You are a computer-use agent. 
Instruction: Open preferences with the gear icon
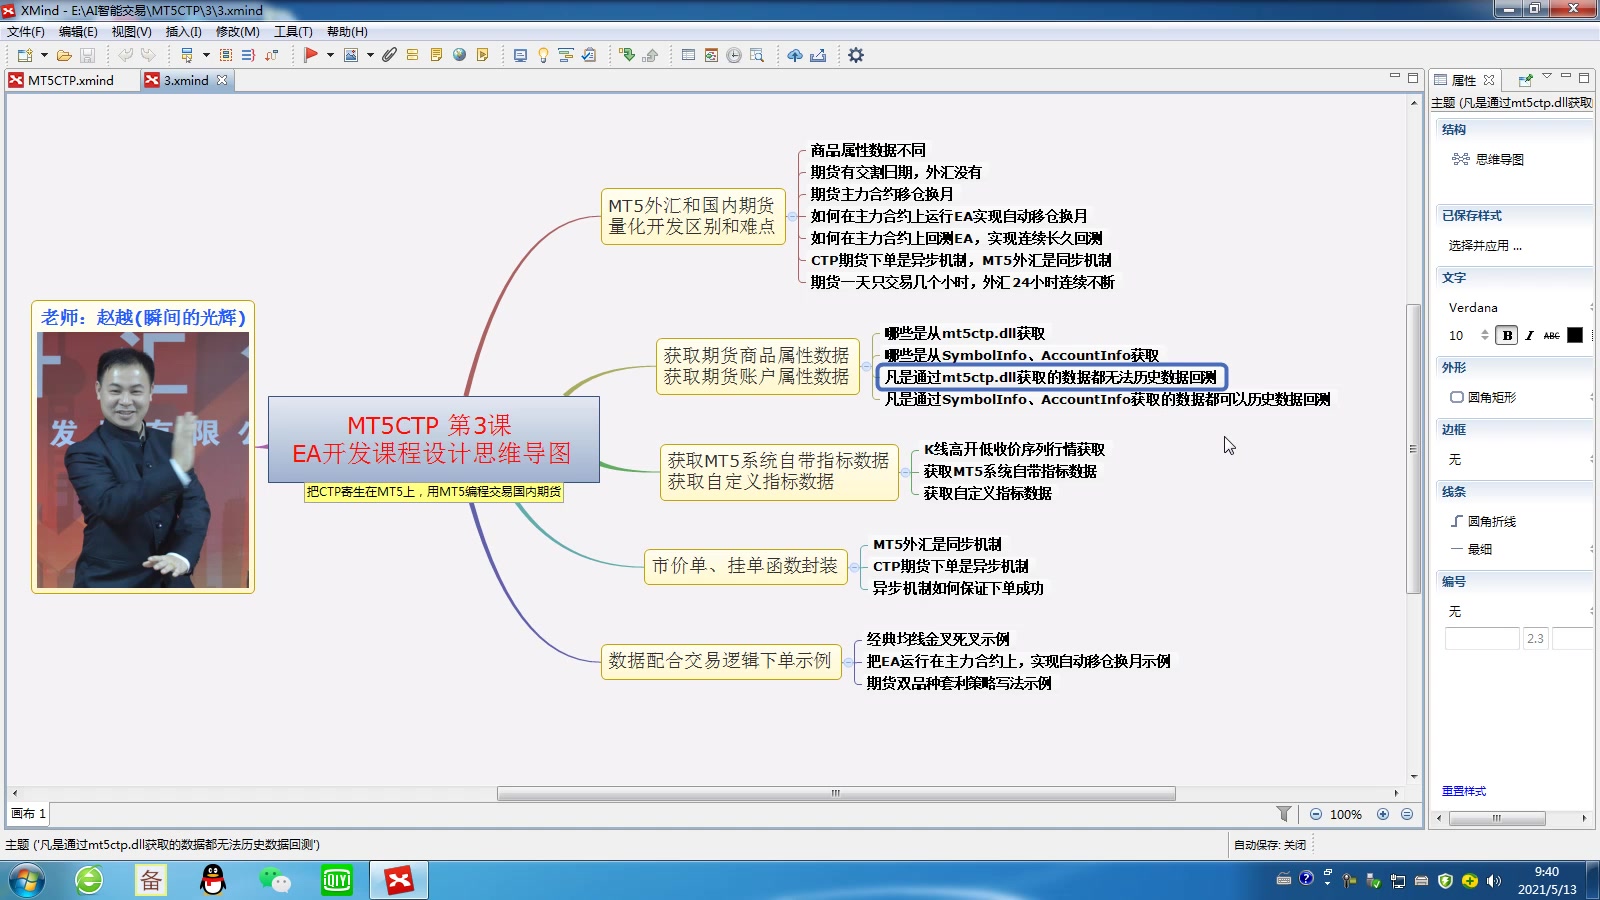856,55
